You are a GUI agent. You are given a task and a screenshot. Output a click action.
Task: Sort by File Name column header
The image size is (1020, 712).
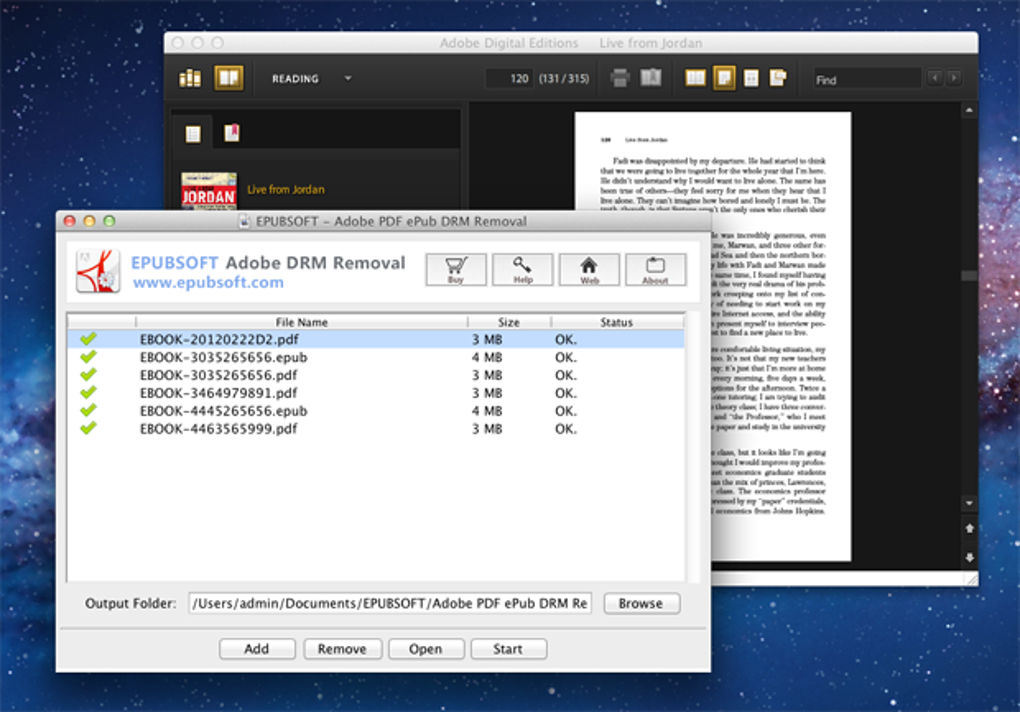301,322
